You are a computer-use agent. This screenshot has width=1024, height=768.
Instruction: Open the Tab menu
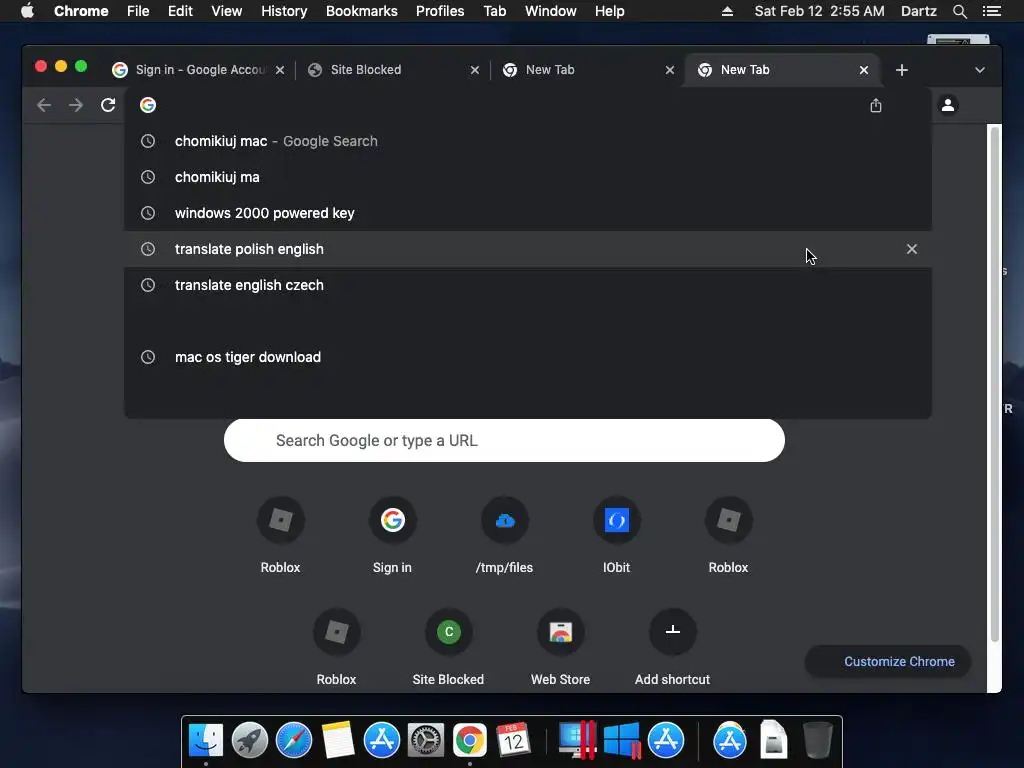pyautogui.click(x=495, y=11)
